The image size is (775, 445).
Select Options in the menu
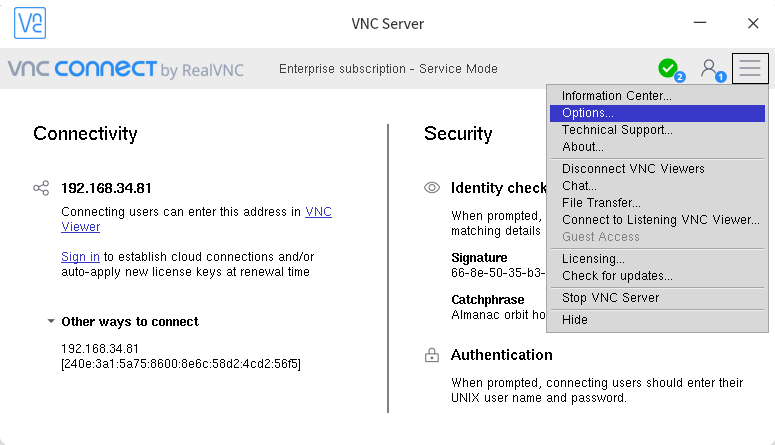[588, 113]
